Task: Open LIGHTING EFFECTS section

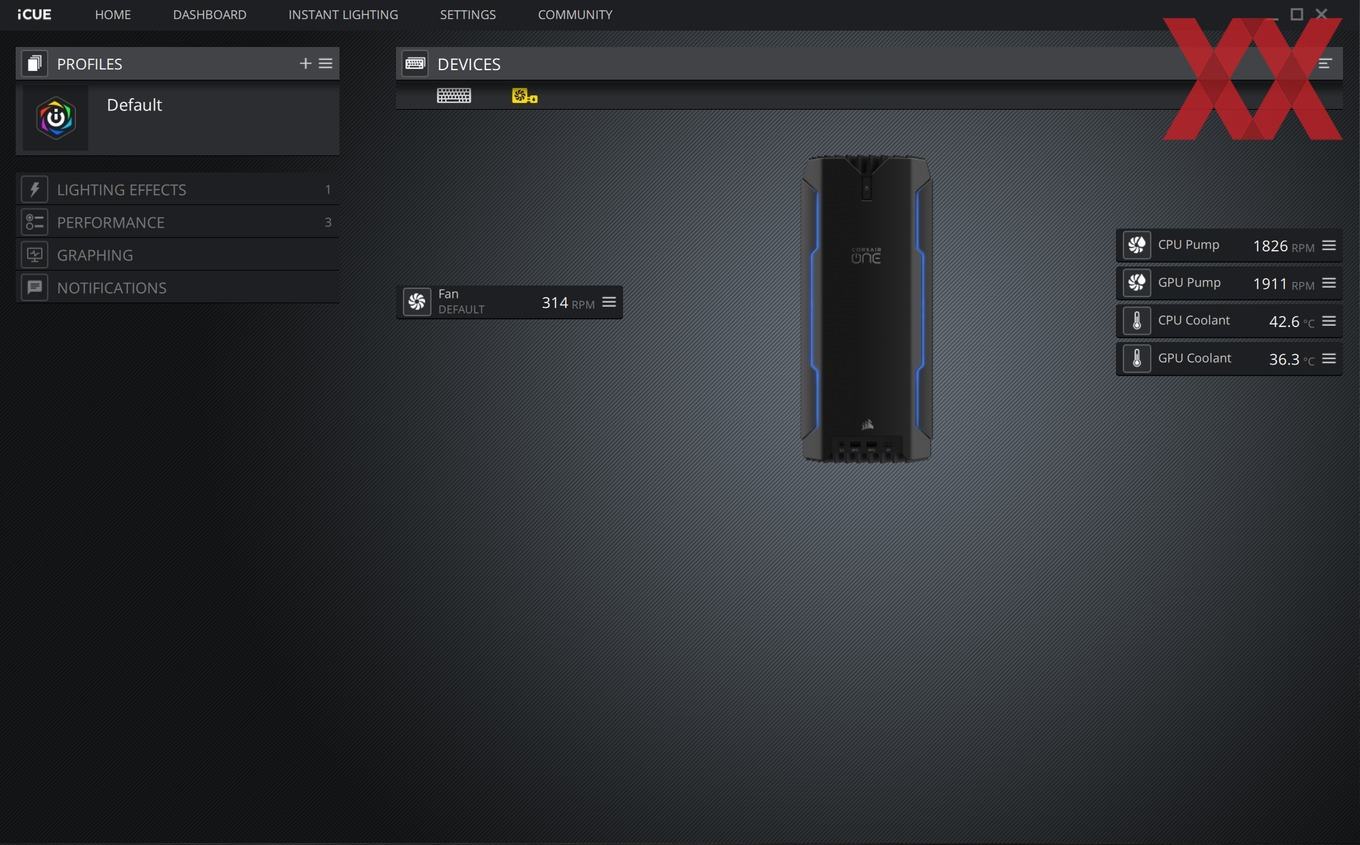Action: [178, 189]
